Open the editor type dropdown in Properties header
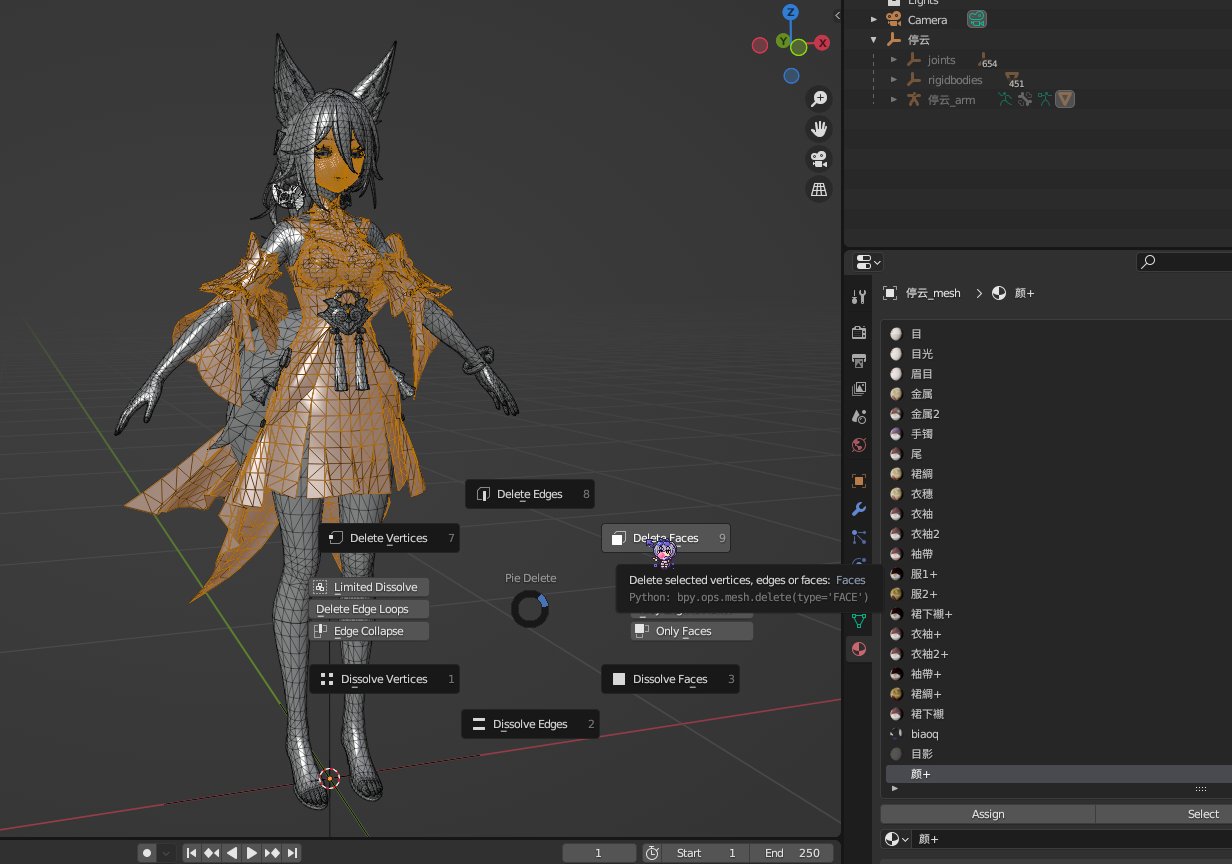This screenshot has height=864, width=1232. pos(866,262)
